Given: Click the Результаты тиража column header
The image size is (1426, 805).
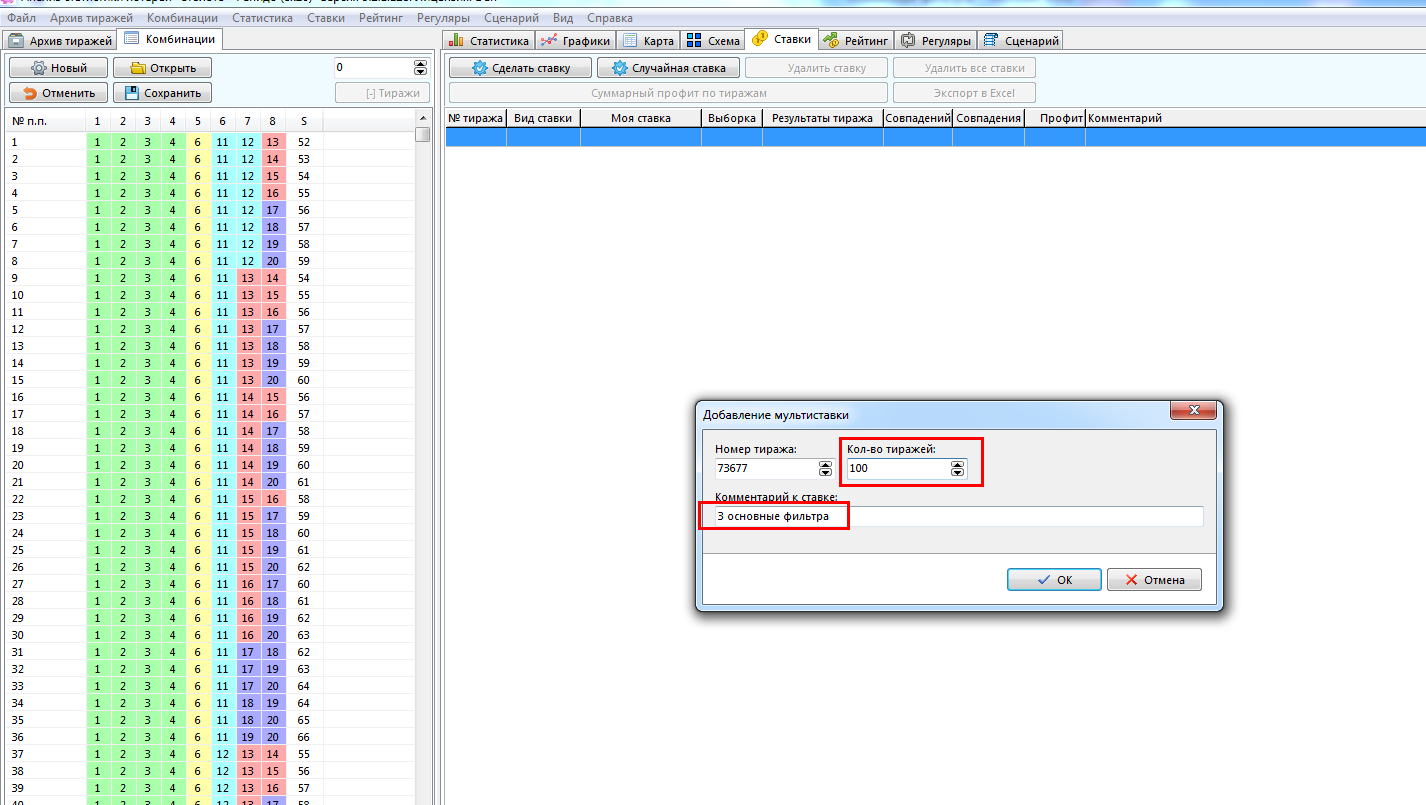Looking at the screenshot, I should pyautogui.click(x=823, y=118).
